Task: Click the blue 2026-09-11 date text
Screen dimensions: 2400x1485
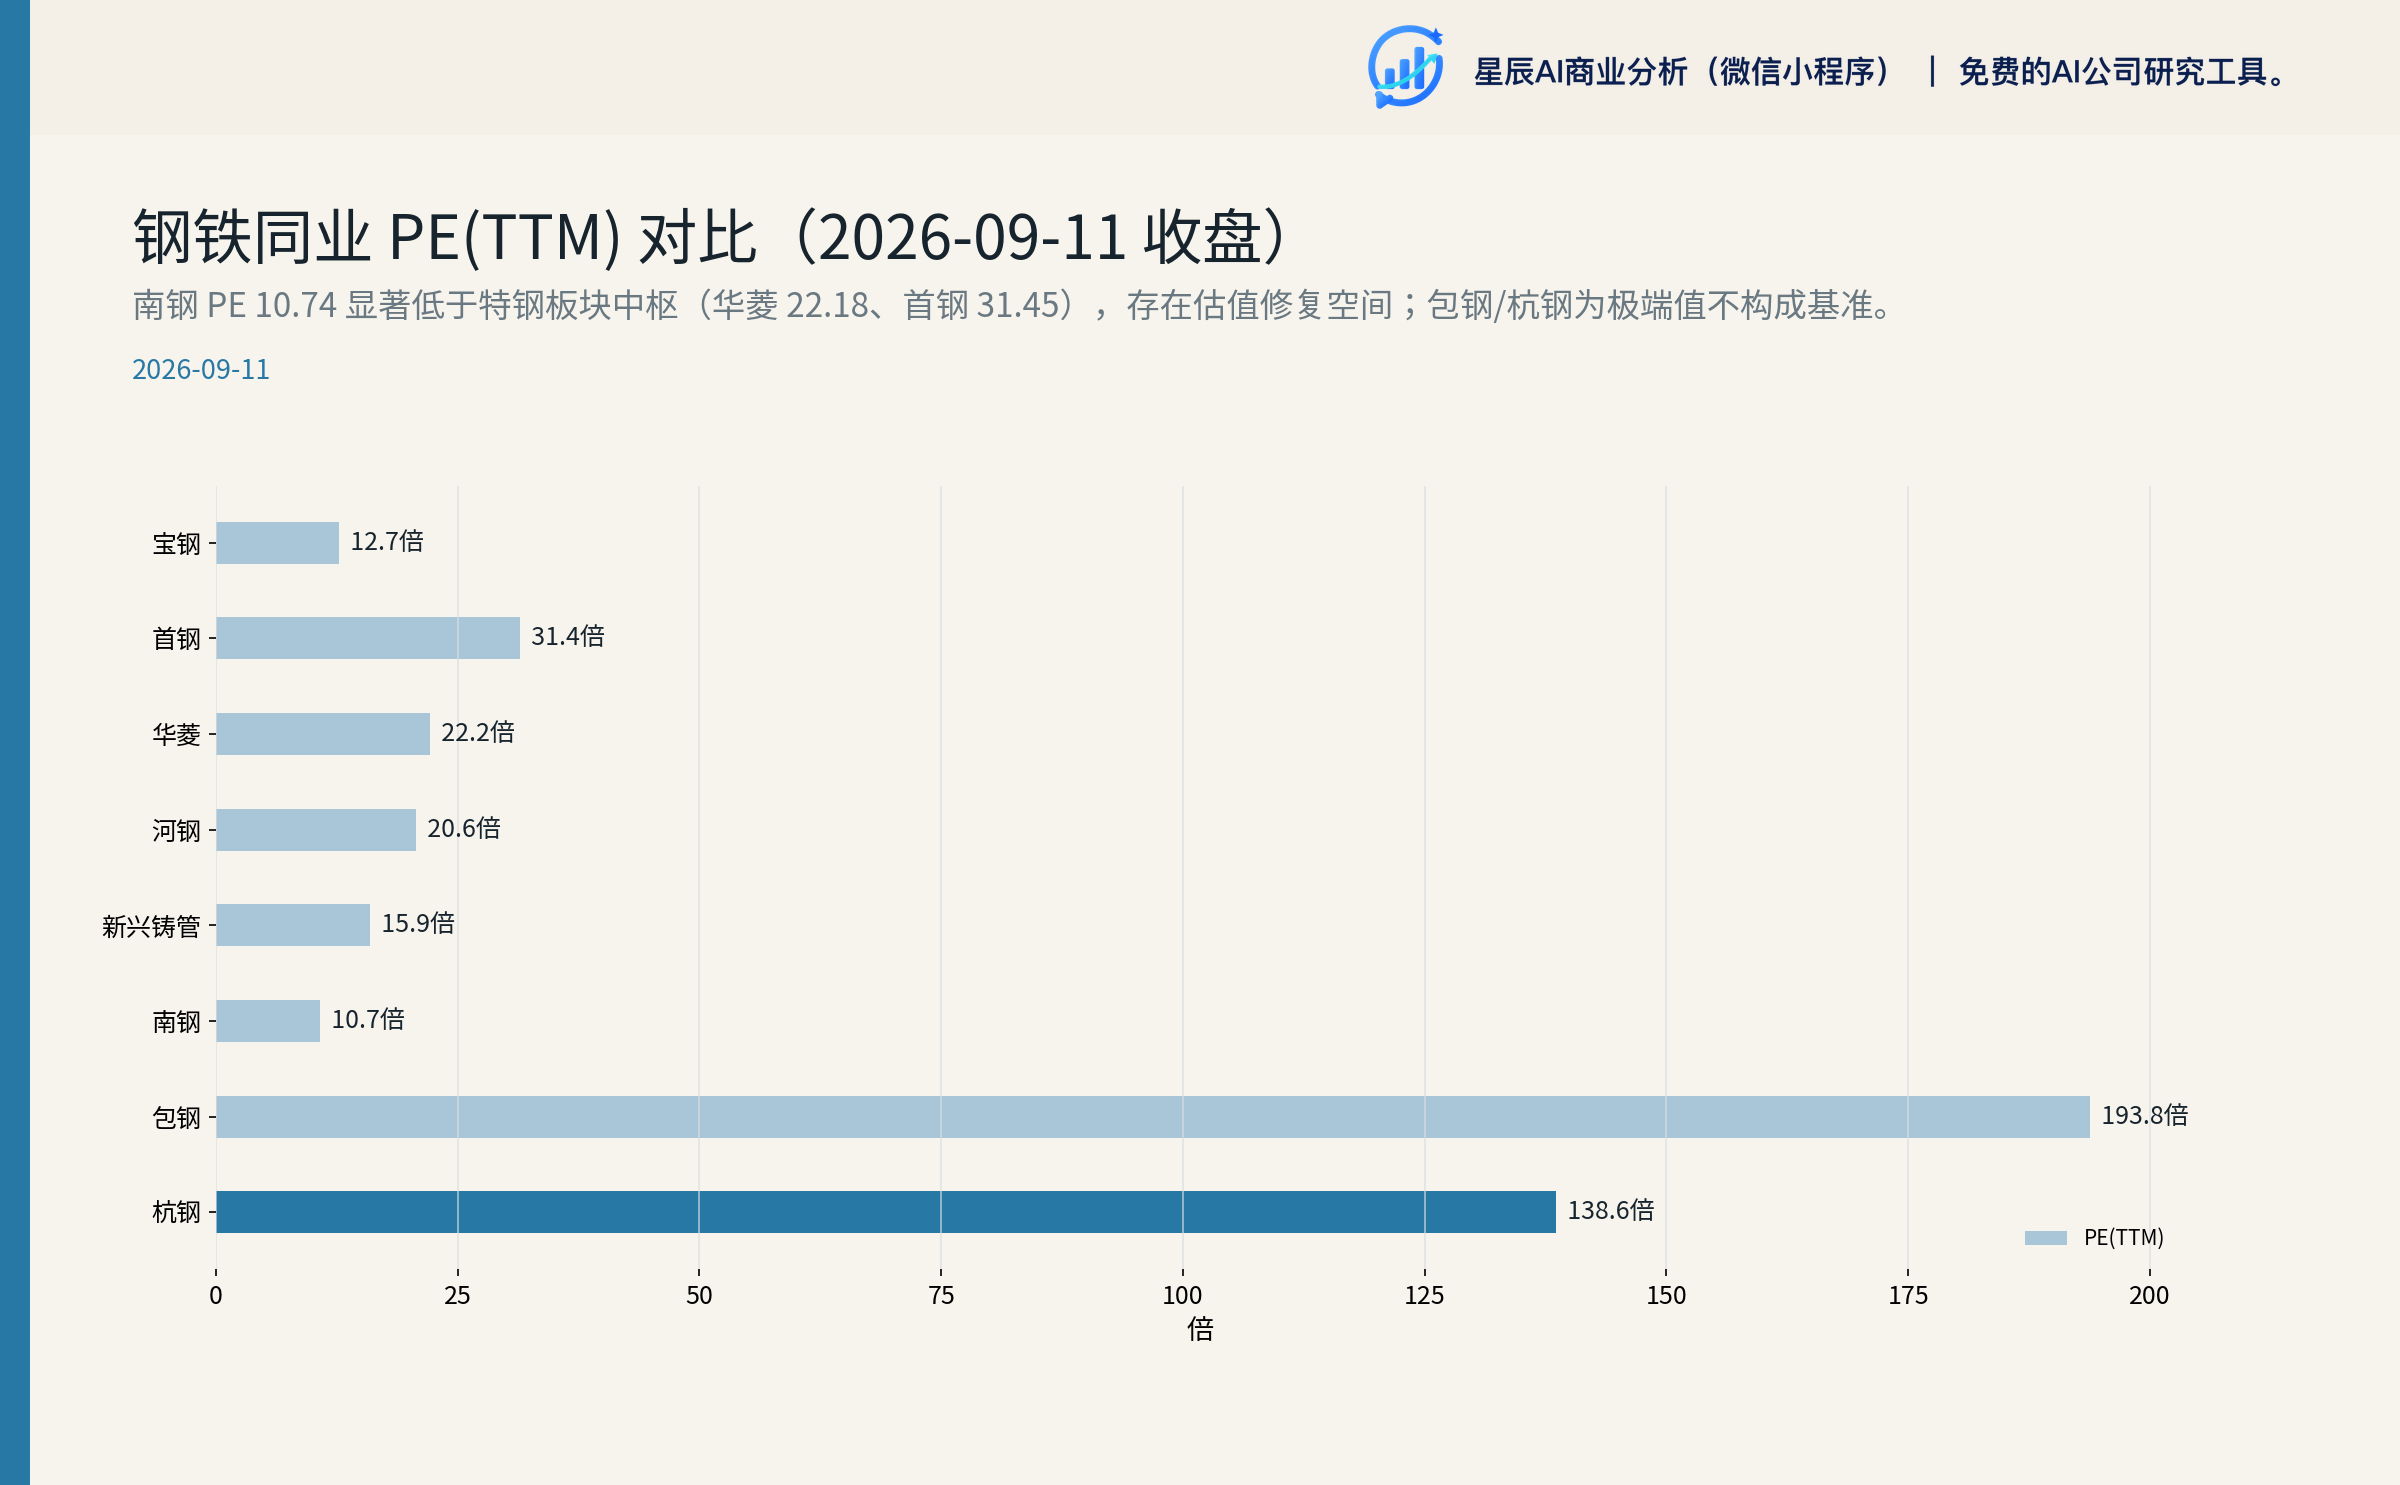Action: 201,370
